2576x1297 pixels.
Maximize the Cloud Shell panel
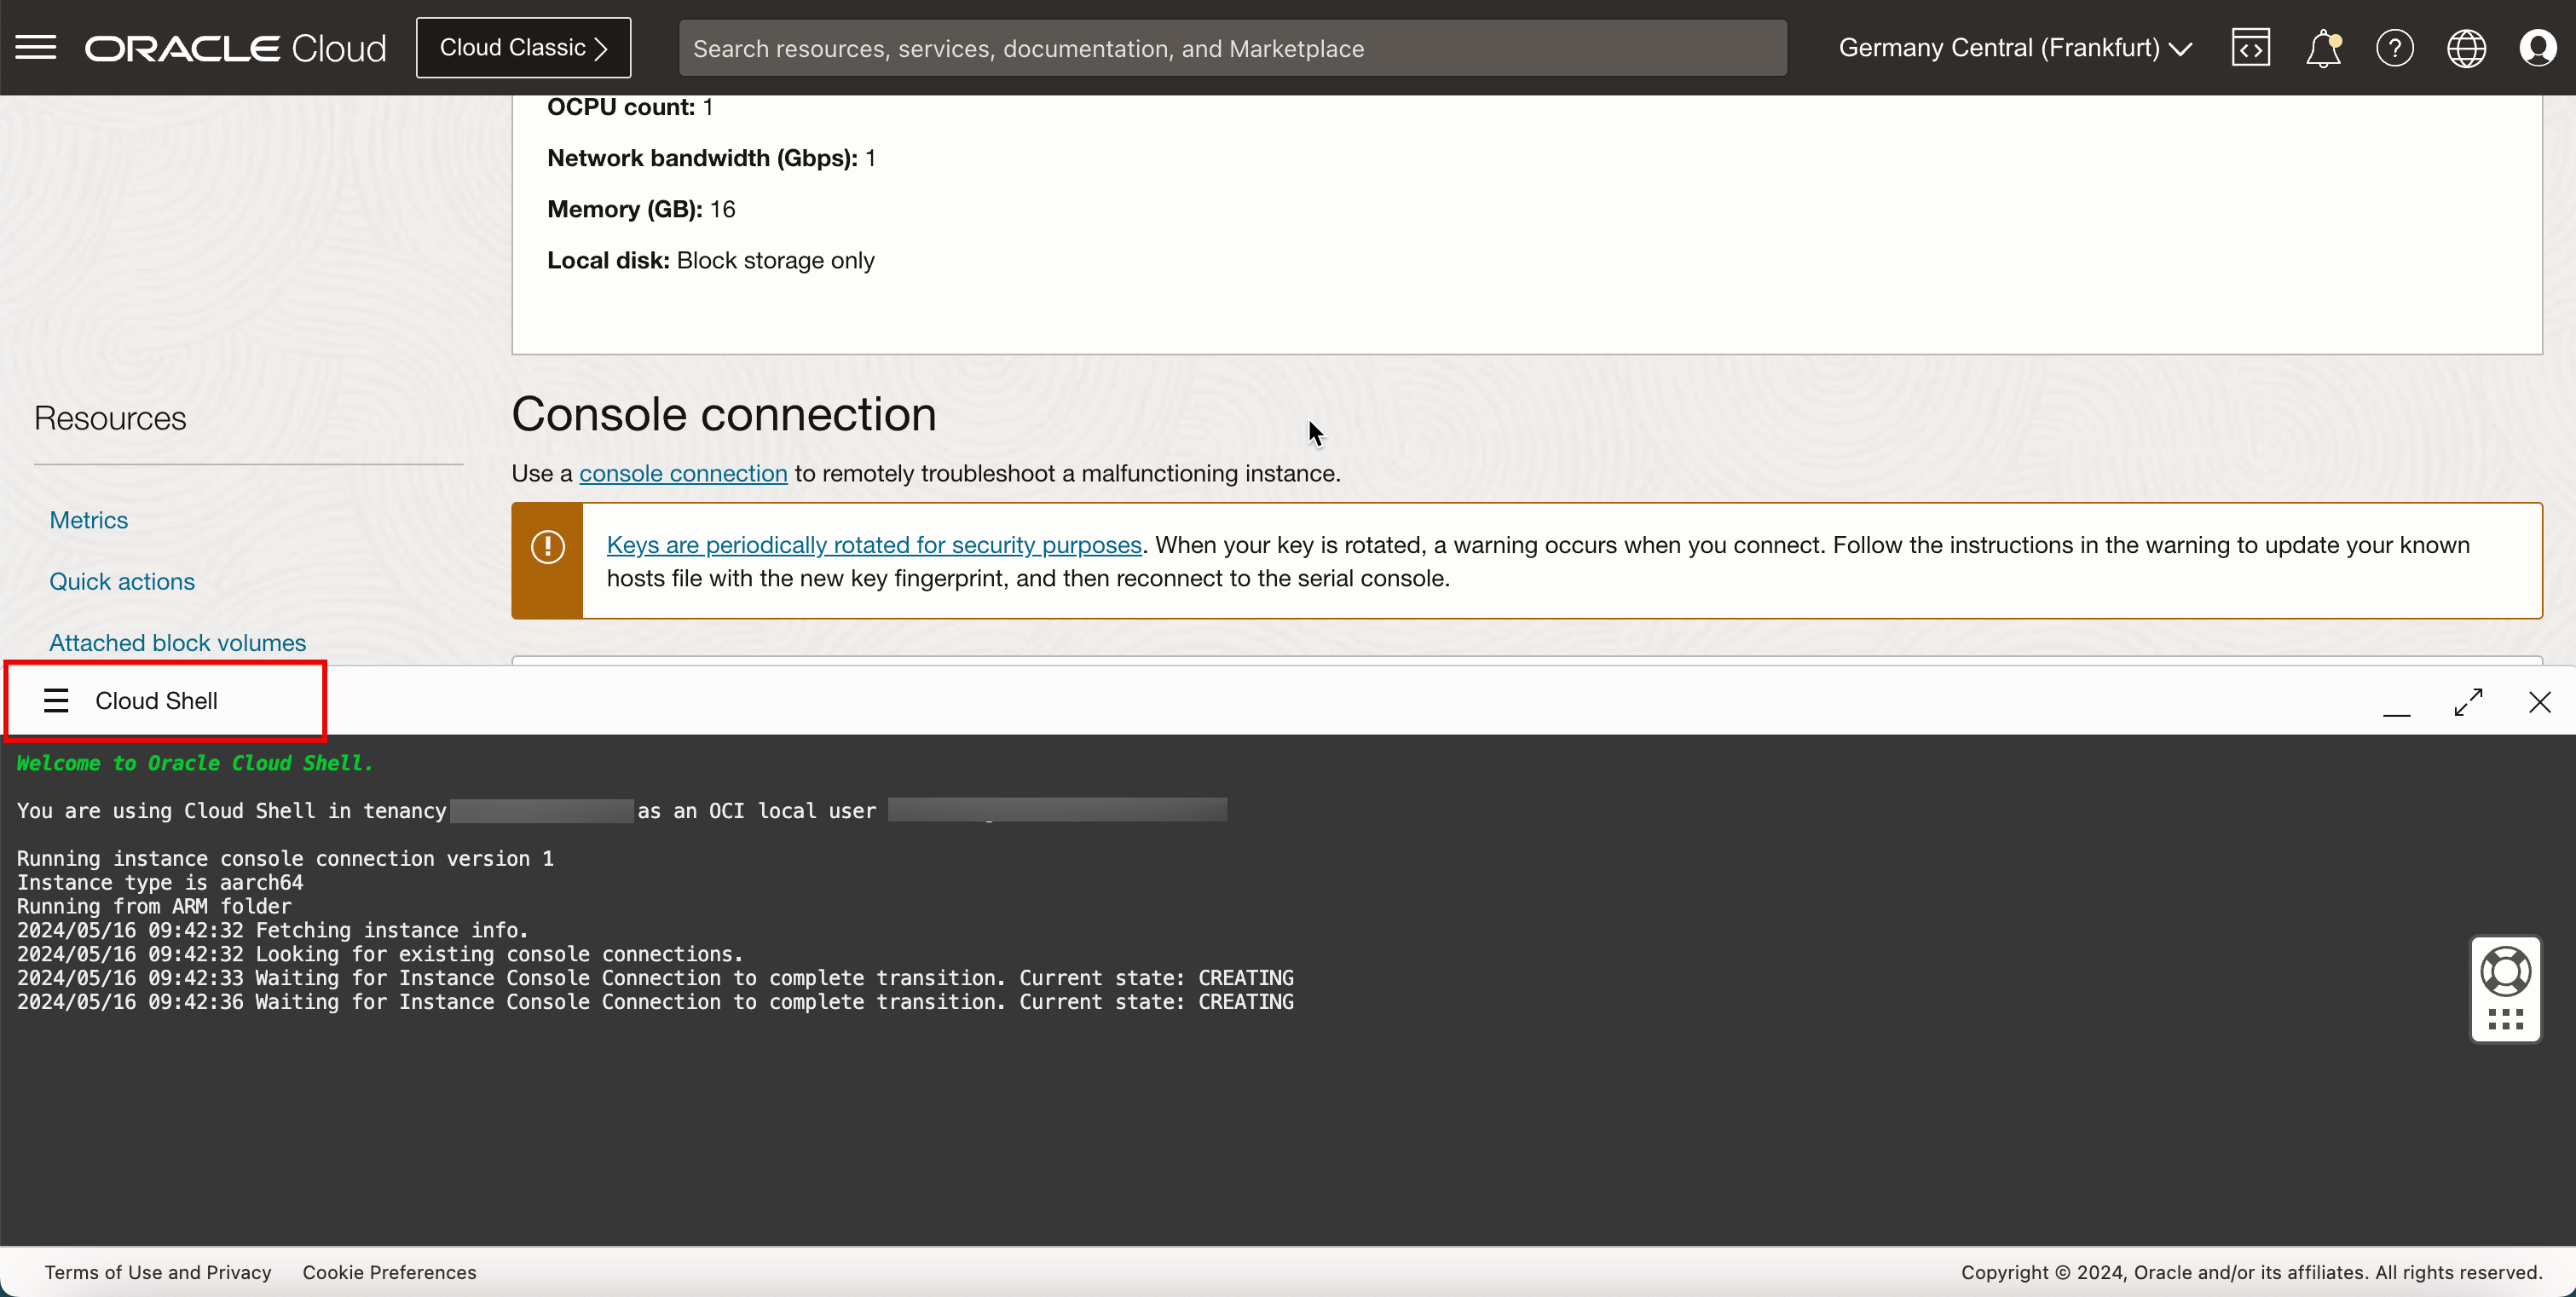click(x=2468, y=702)
